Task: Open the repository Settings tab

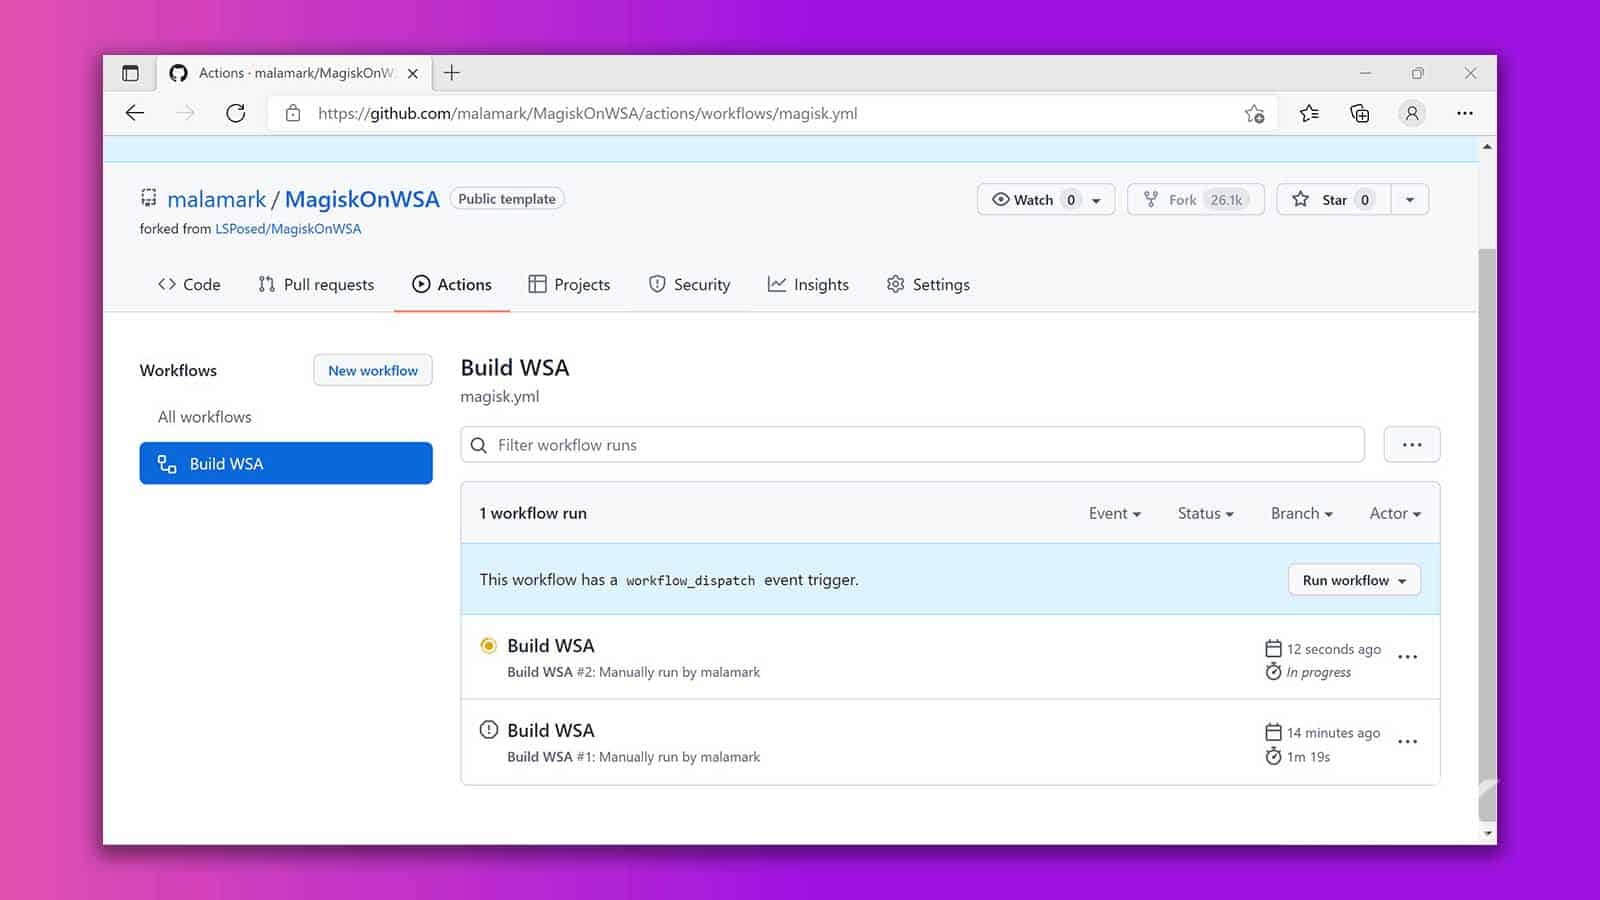Action: (x=928, y=285)
